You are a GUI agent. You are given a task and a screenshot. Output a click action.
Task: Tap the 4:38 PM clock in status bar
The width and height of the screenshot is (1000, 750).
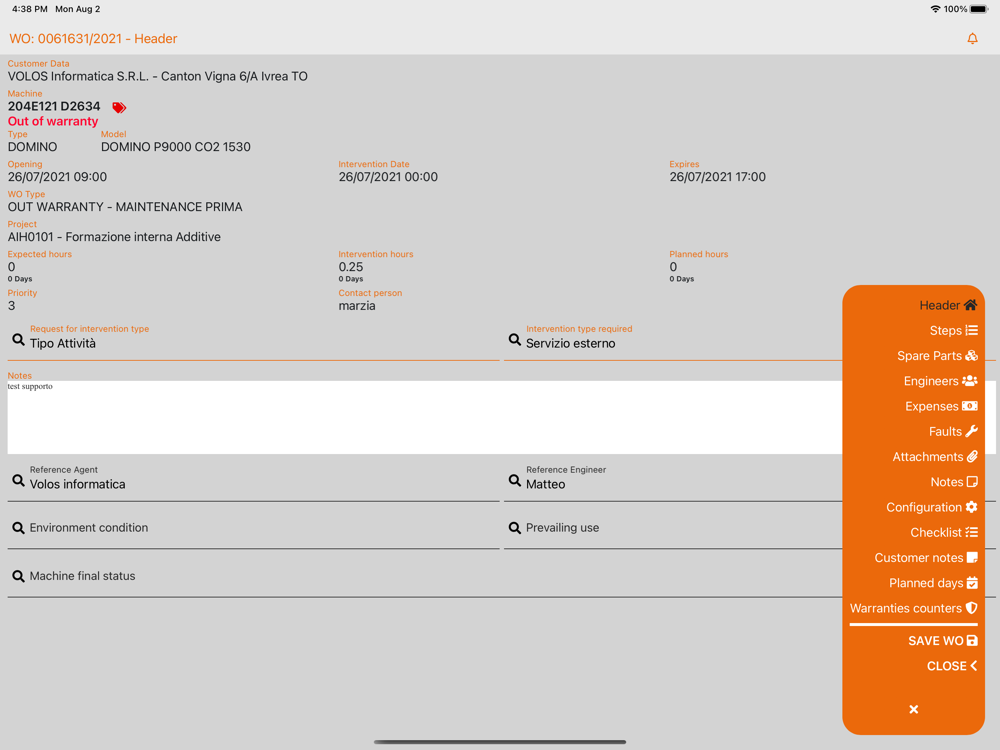pos(29,9)
